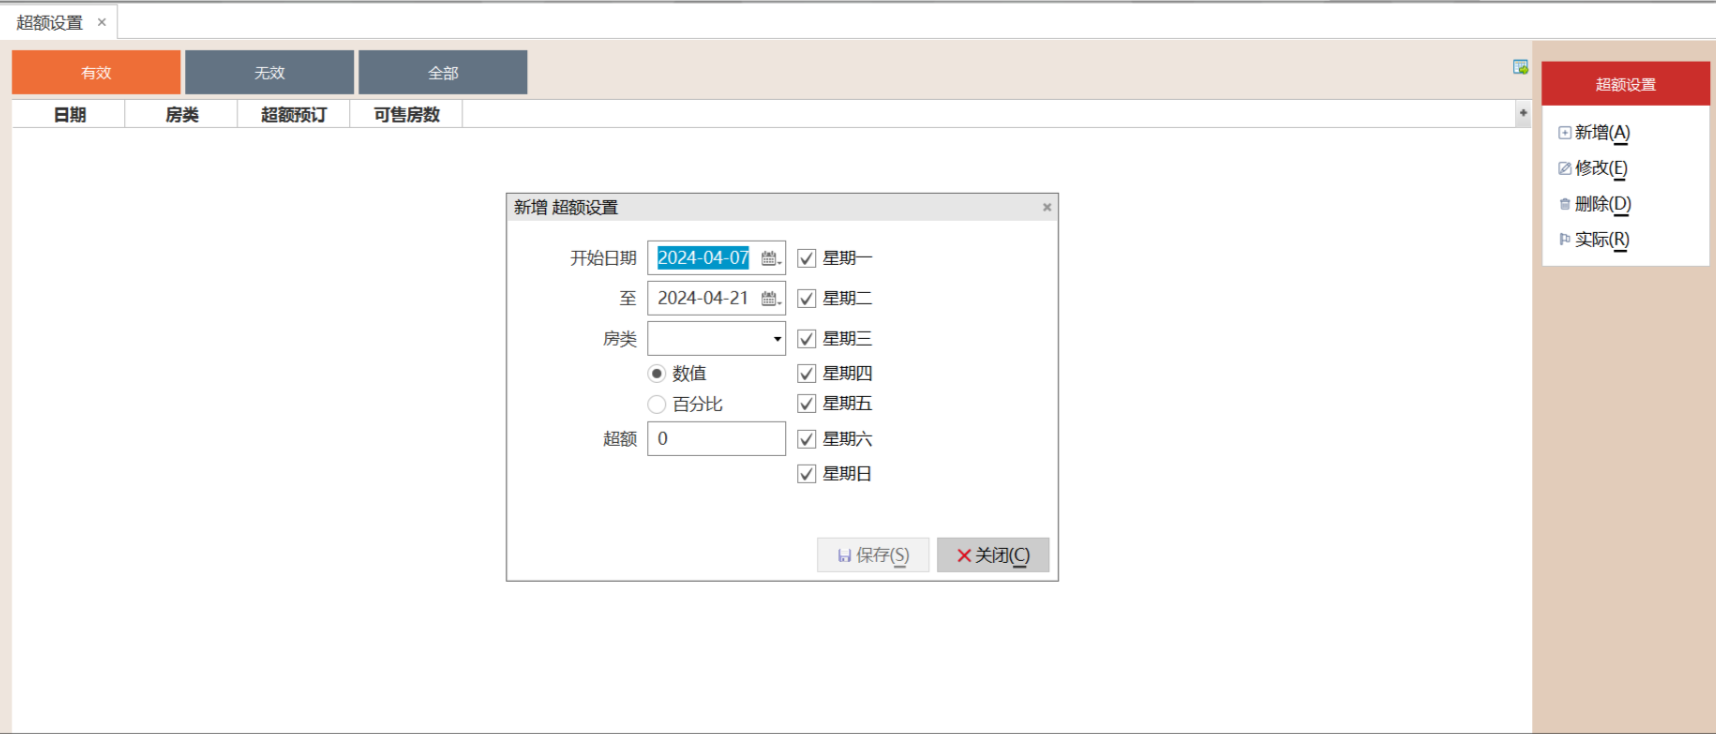Click 修改(E) to edit the entry
The image size is (1716, 734).
[1600, 168]
